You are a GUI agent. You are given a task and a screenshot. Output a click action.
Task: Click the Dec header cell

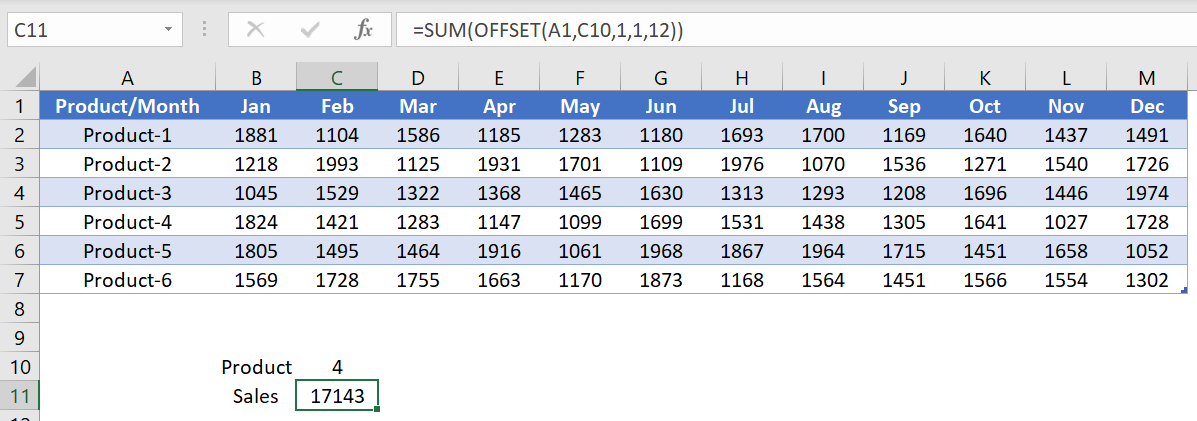click(1147, 106)
